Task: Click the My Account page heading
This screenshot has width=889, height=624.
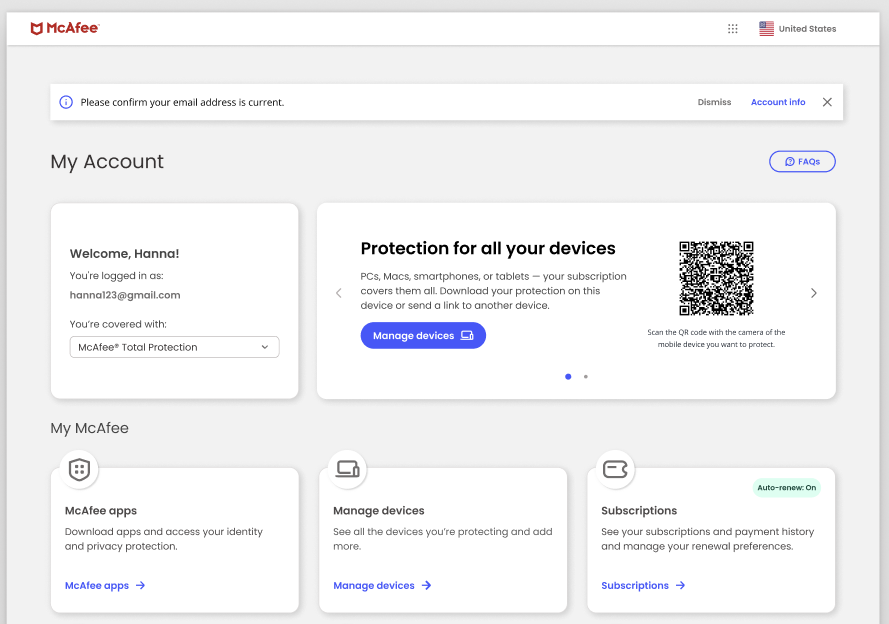Action: (x=107, y=162)
